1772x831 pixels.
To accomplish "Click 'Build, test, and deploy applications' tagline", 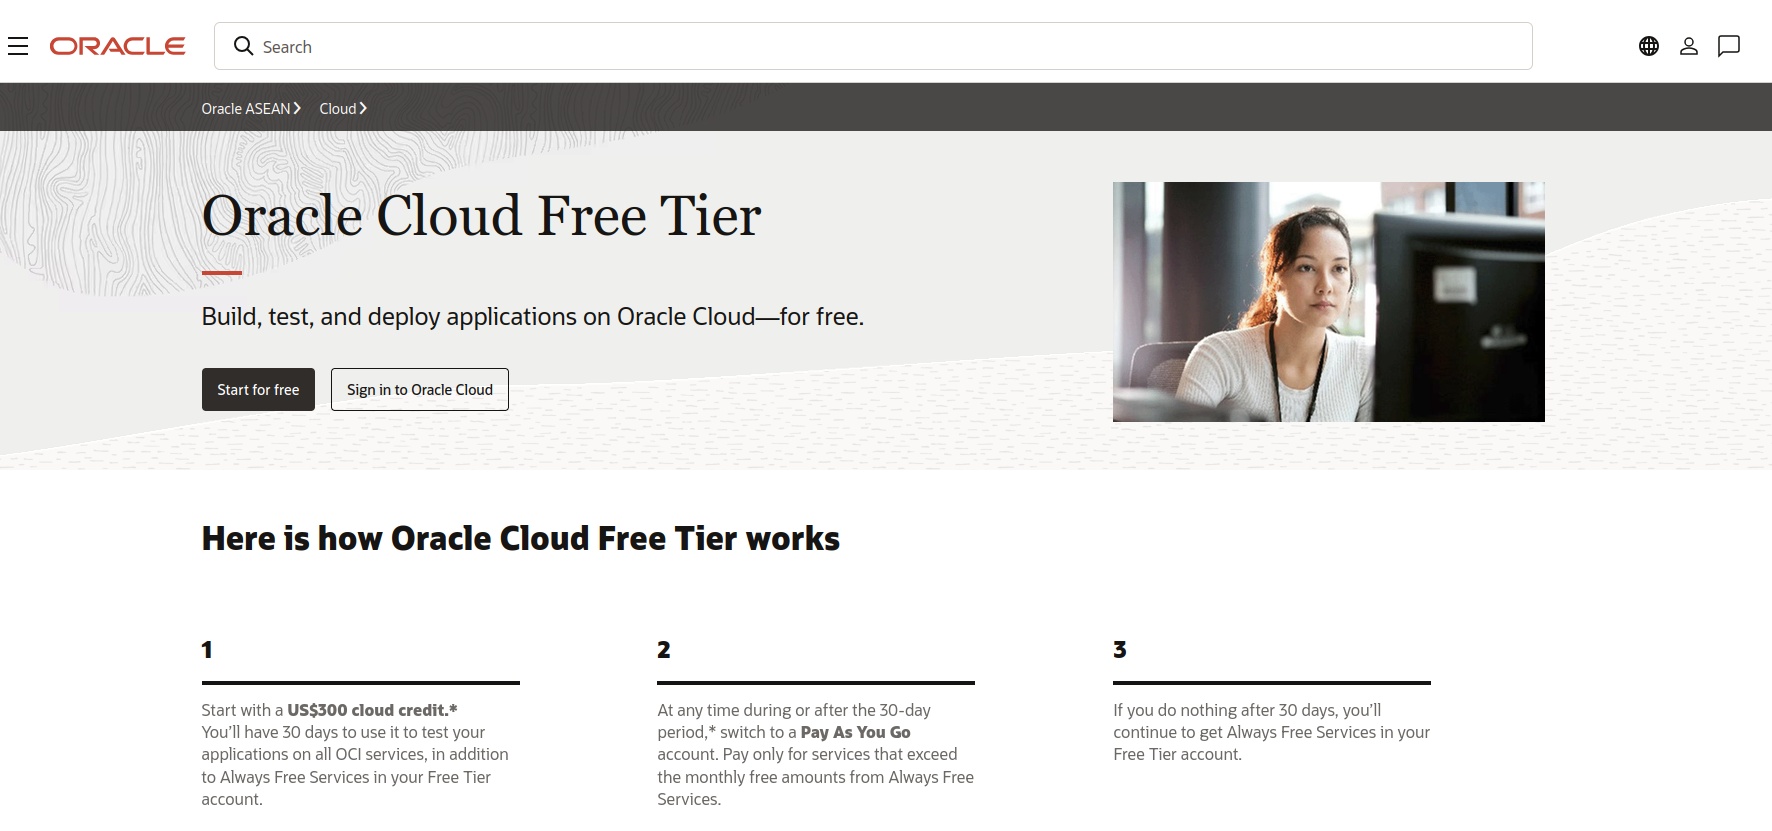I will click(x=533, y=316).
